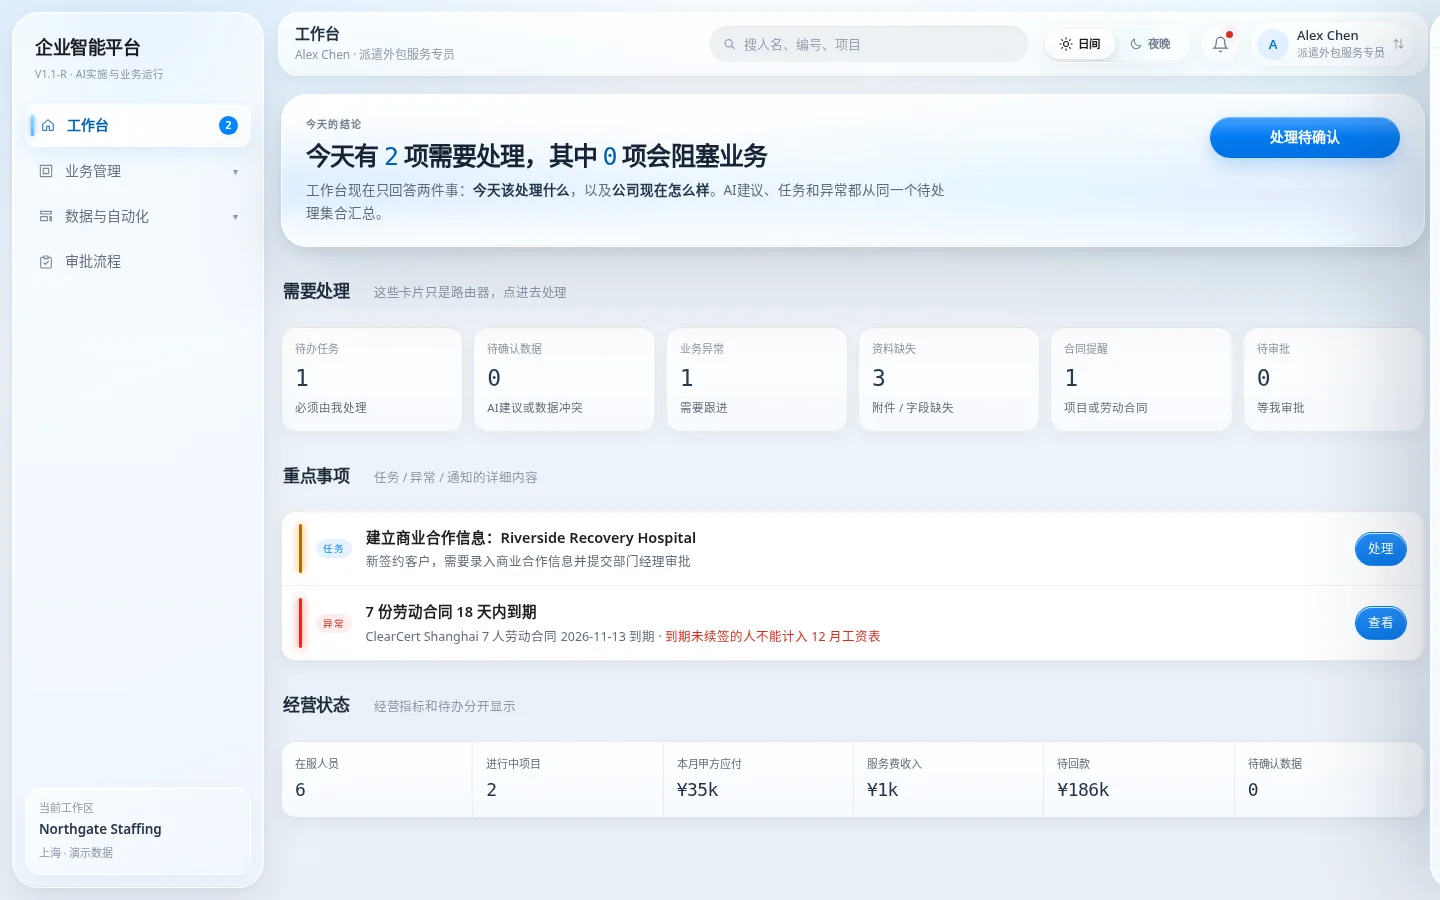Click the 任务 tag on Riverside item

[333, 548]
